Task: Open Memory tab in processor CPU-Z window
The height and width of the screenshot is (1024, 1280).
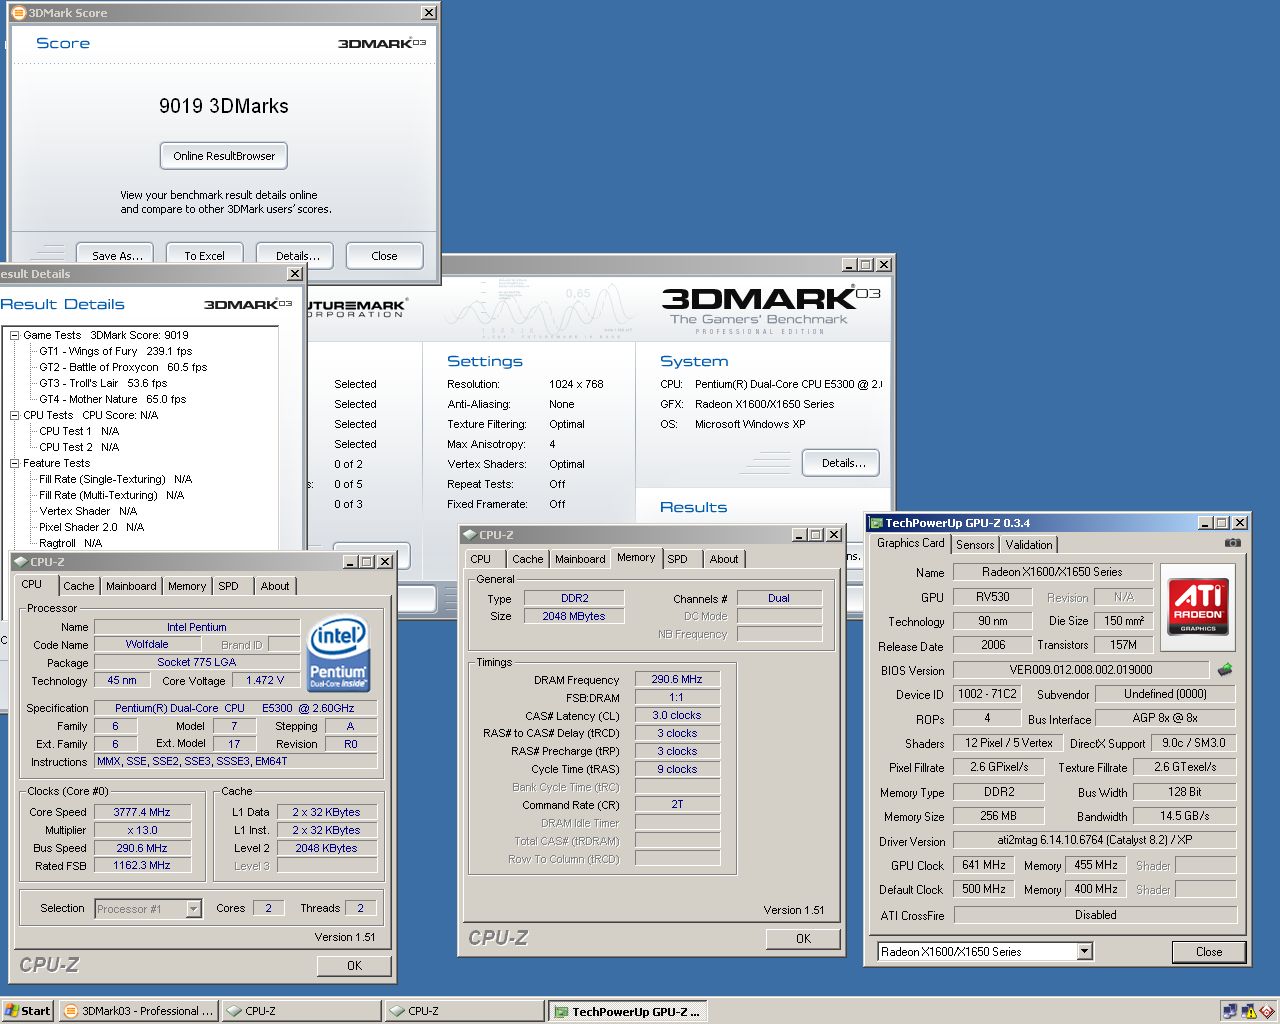Action: pos(187,586)
